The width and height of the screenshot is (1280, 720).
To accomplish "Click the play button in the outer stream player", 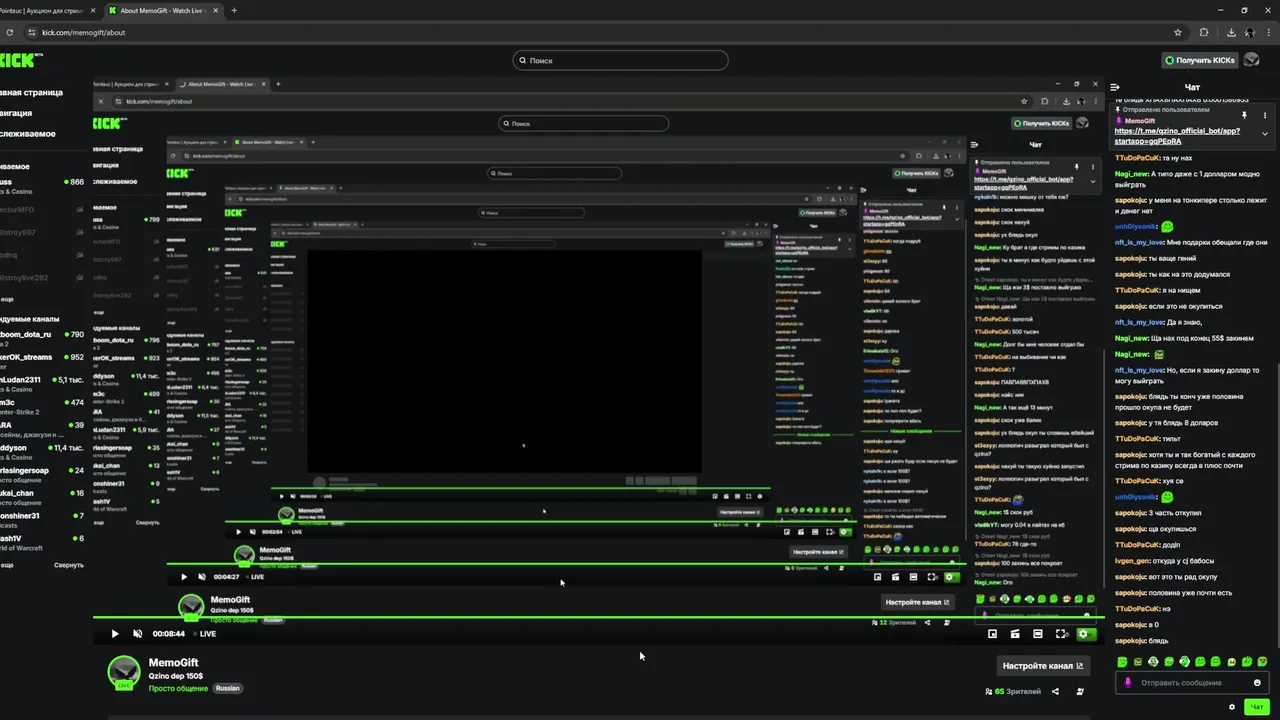I will (114, 633).
